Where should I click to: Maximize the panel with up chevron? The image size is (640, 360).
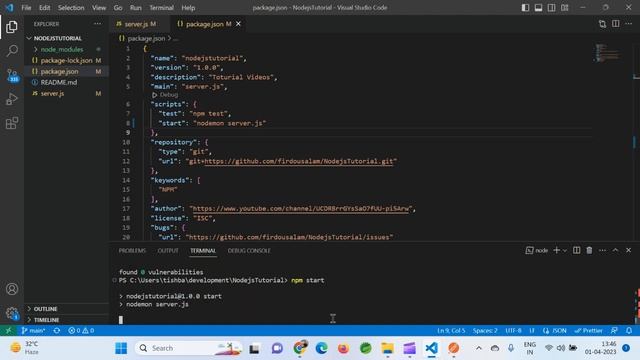[616, 250]
